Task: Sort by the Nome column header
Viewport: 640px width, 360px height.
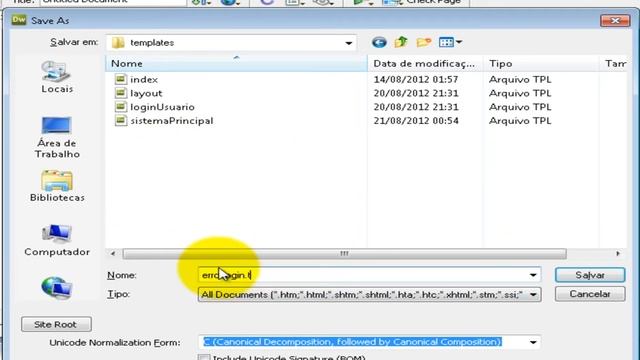Action: [x=236, y=64]
